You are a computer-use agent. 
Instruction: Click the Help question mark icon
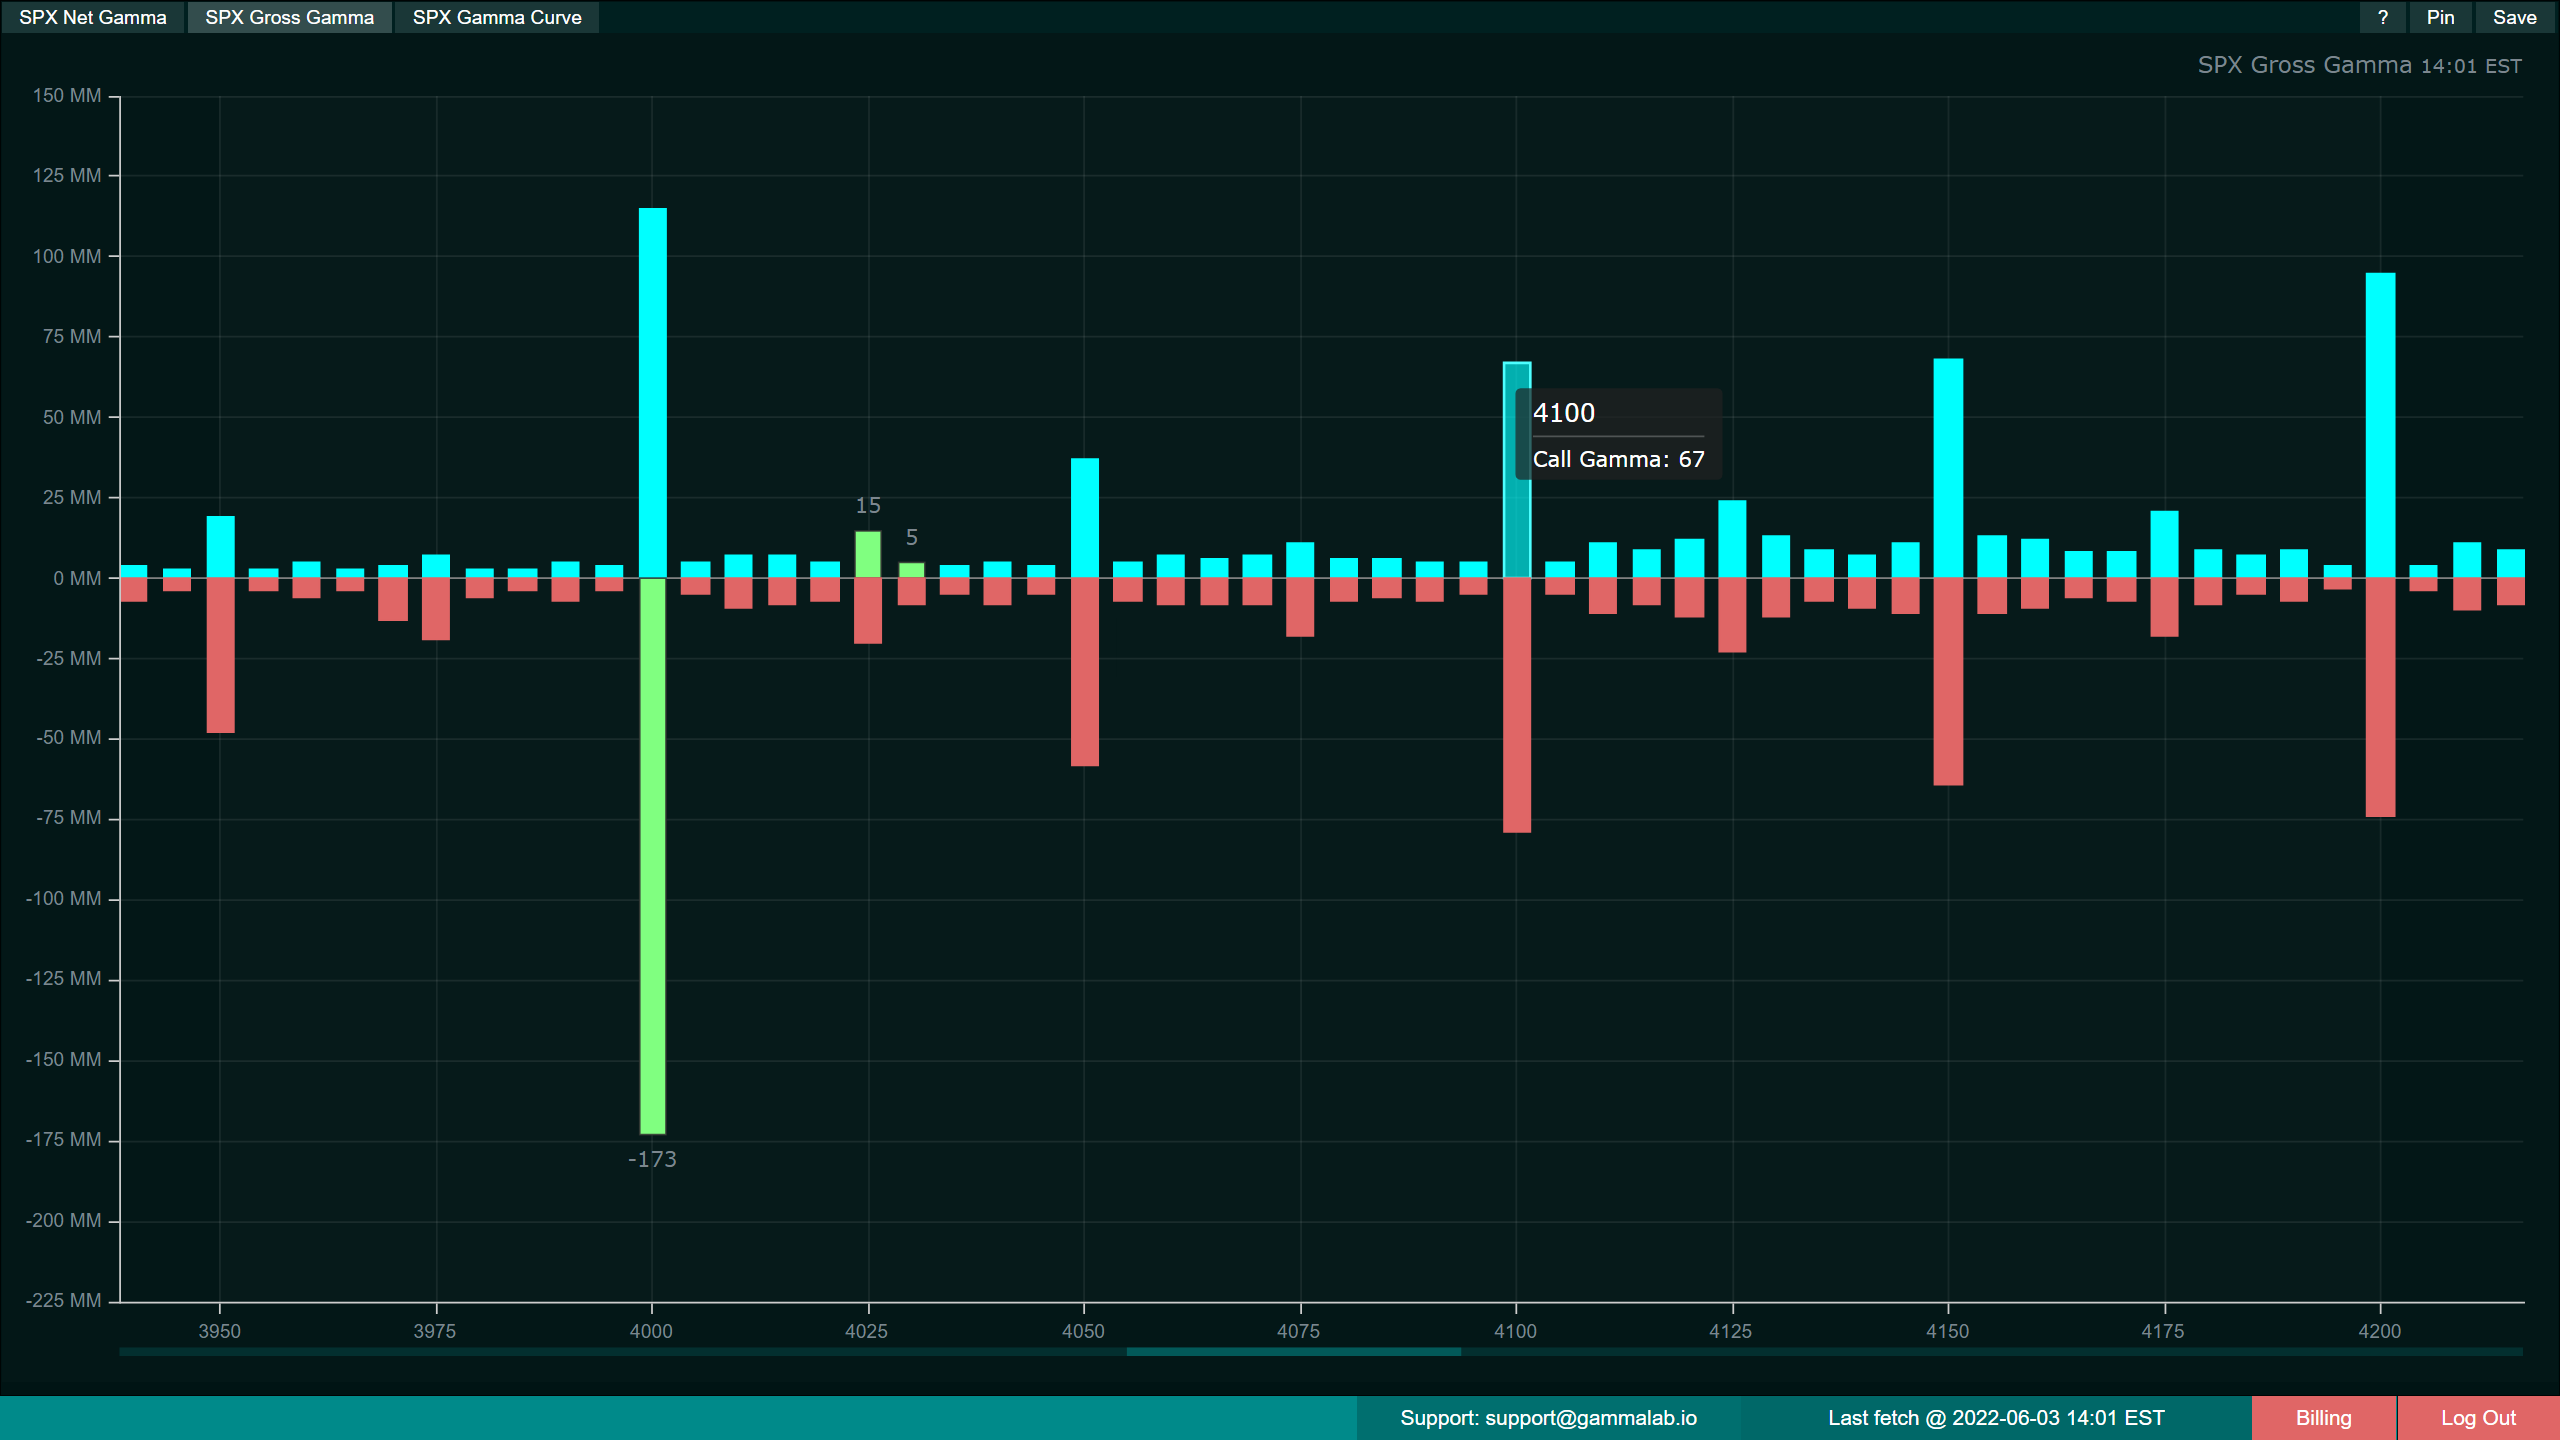point(2383,17)
